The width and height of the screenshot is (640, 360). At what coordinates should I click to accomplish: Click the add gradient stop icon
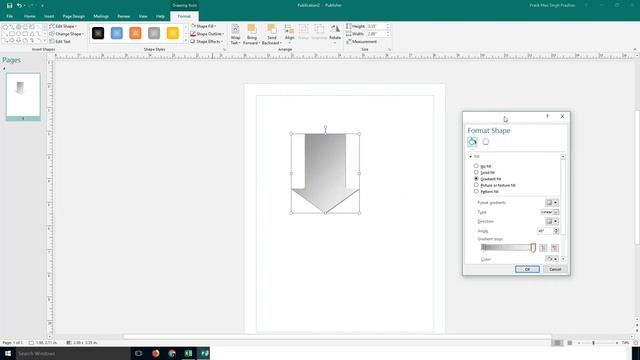point(543,248)
